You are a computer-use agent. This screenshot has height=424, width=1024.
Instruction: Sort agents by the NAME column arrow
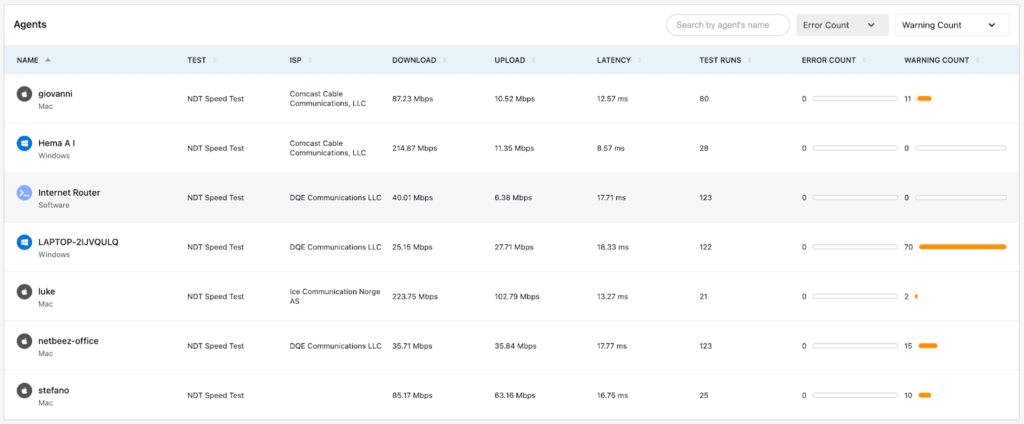pyautogui.click(x=48, y=60)
